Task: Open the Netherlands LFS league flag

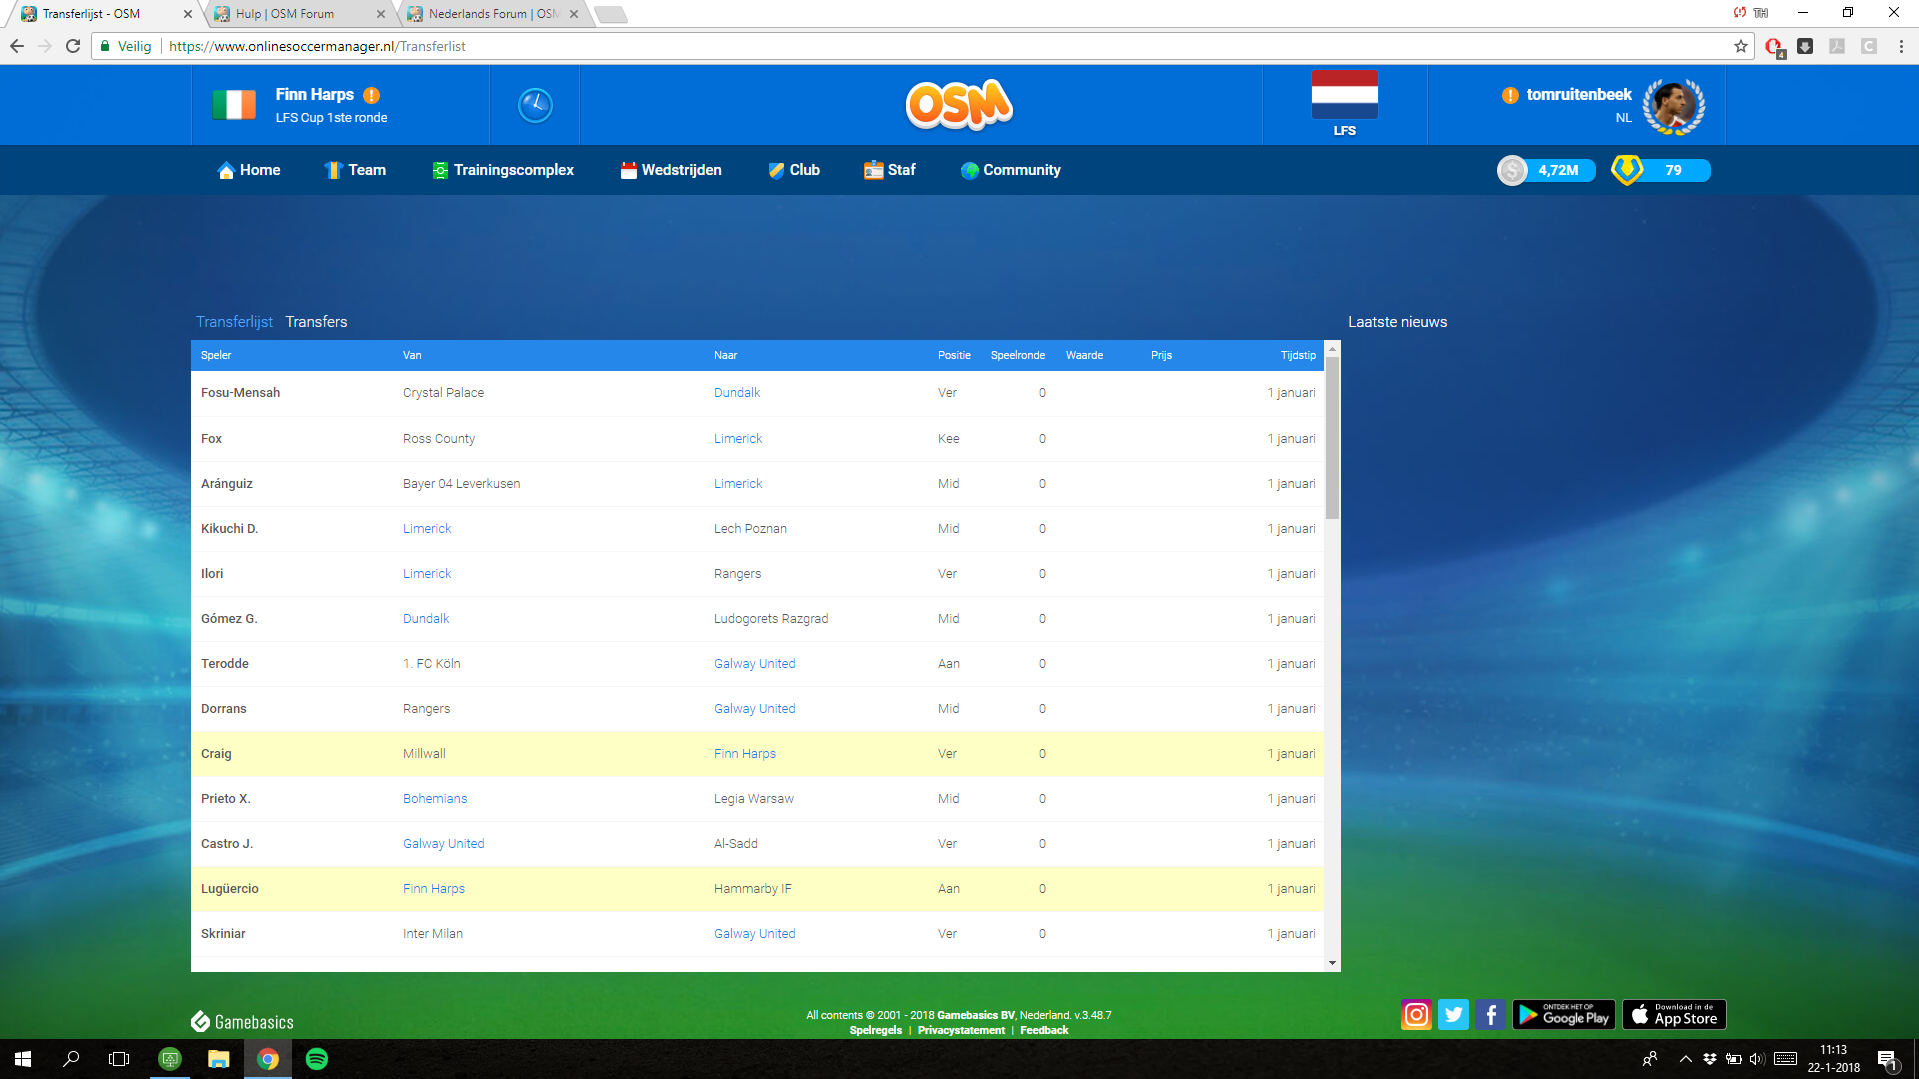Action: [x=1344, y=95]
